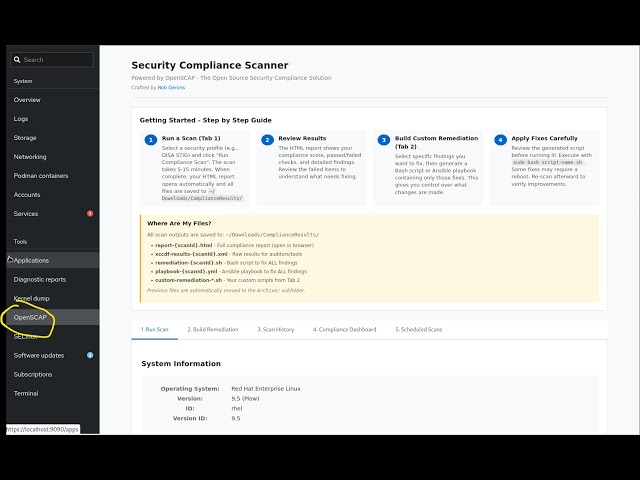Screen dimensions: 640x480
Task: Navigate to Podman containers
Action: pos(41,175)
